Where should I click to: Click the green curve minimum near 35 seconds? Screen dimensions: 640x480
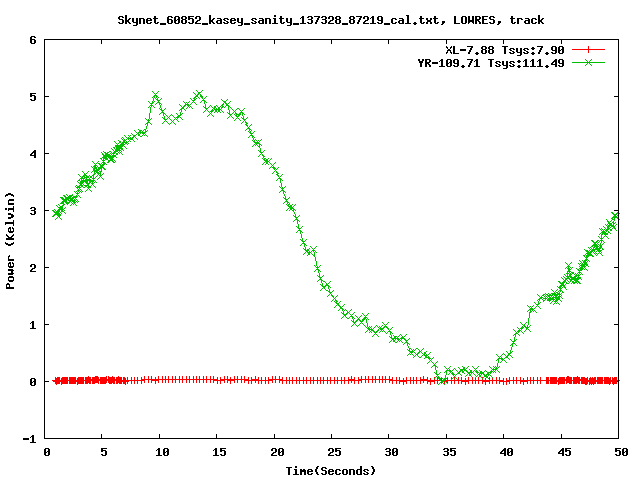click(442, 380)
